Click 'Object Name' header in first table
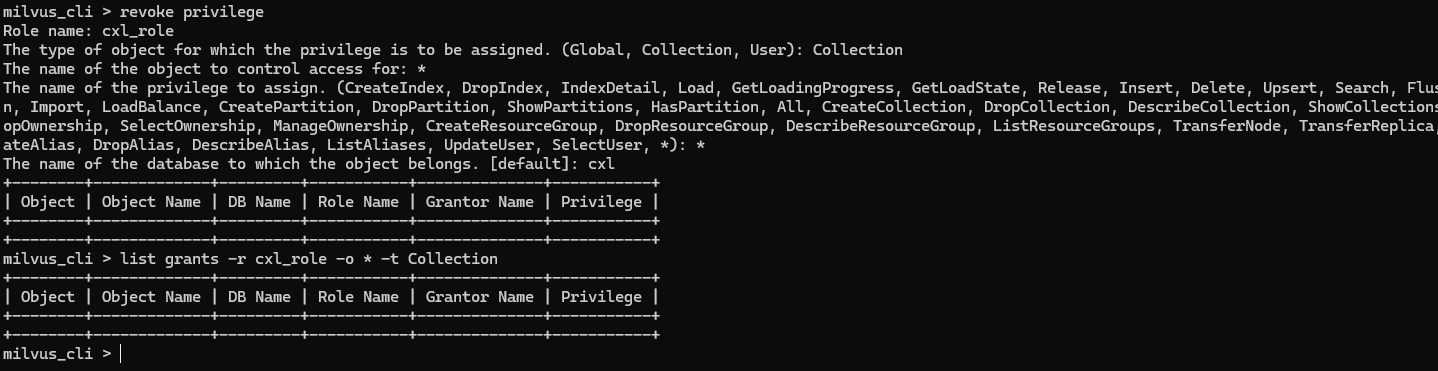Image resolution: width=1438 pixels, height=371 pixels. (151, 202)
